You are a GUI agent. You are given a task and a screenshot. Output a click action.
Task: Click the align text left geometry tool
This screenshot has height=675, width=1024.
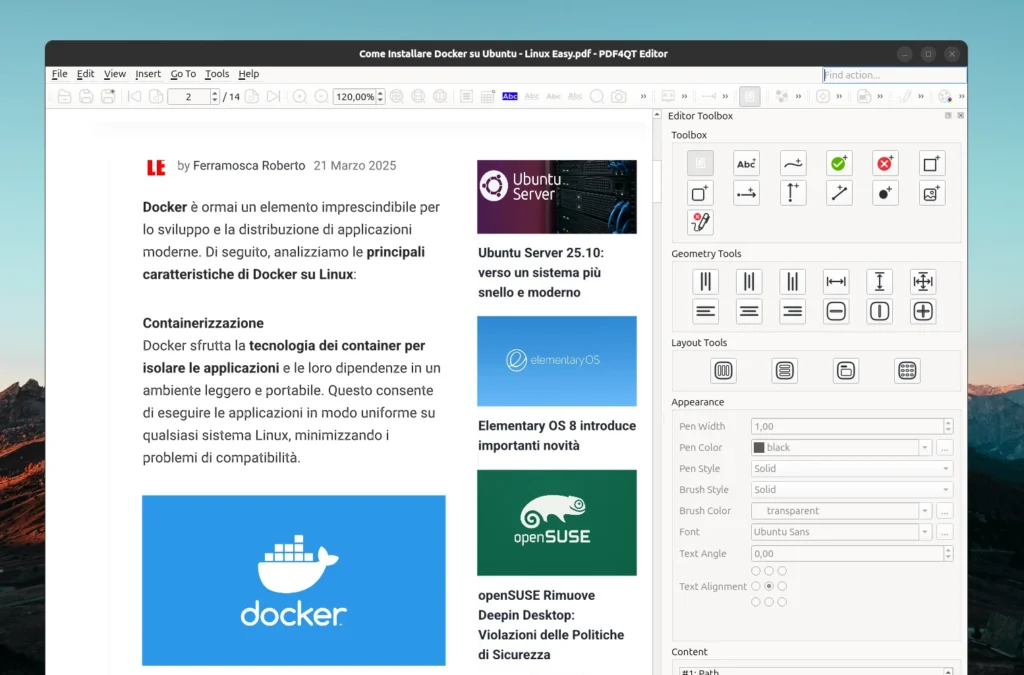706,311
